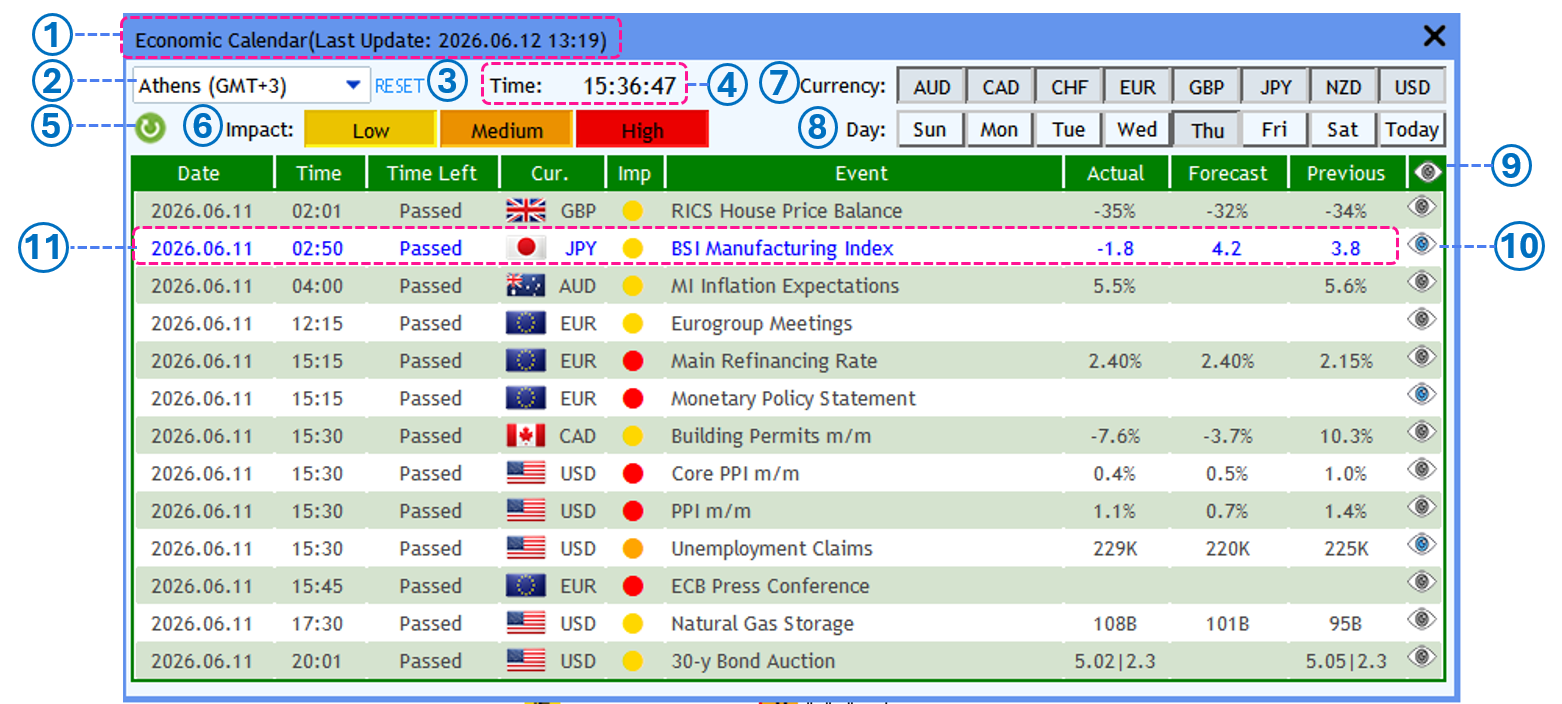
Task: Click the EU flag in Eurogroup Meetings row
Action: [526, 323]
